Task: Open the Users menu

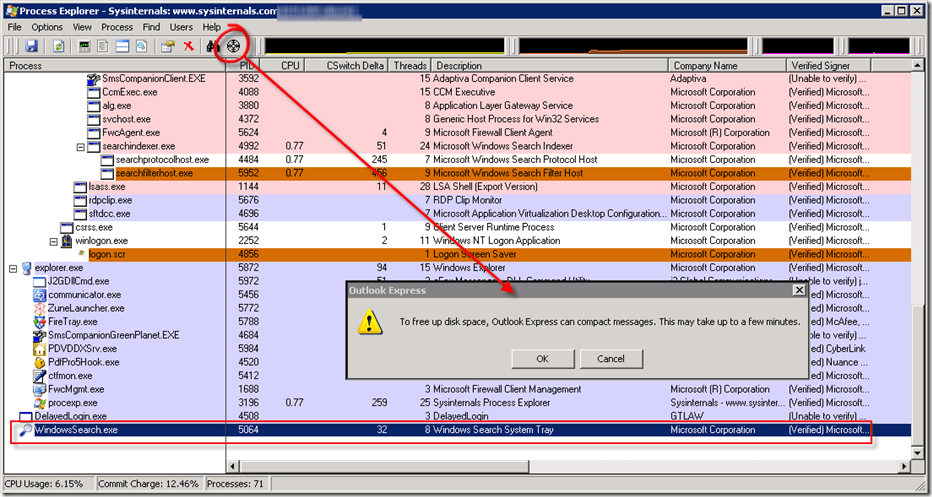Action: [x=181, y=27]
